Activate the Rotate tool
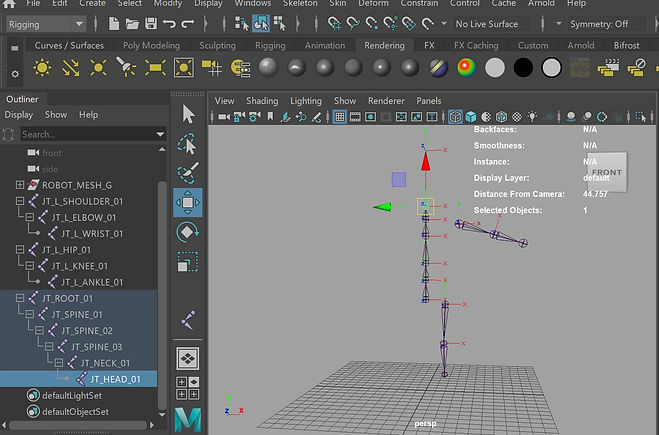659x435 pixels. 187,232
